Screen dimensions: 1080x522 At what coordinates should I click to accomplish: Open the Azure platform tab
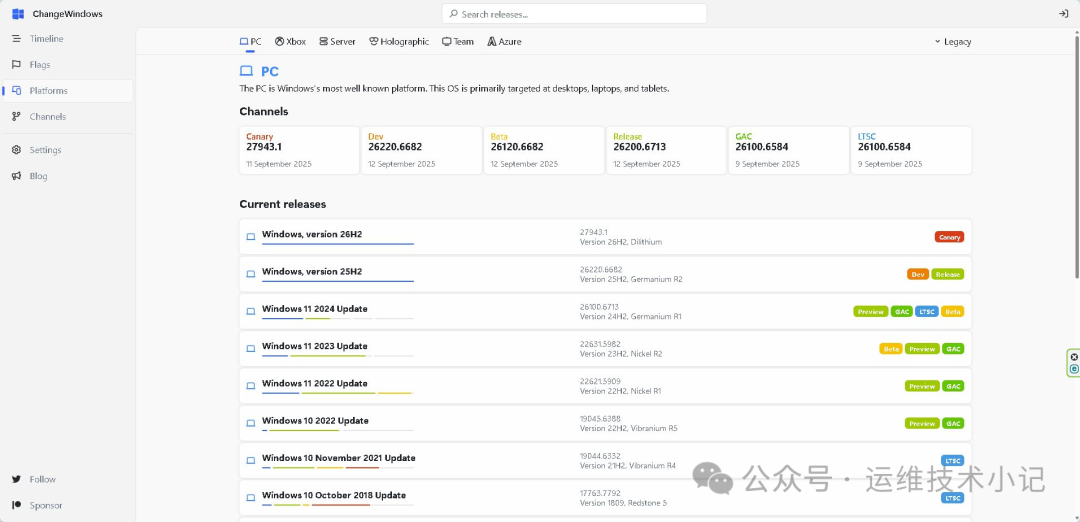click(x=504, y=42)
